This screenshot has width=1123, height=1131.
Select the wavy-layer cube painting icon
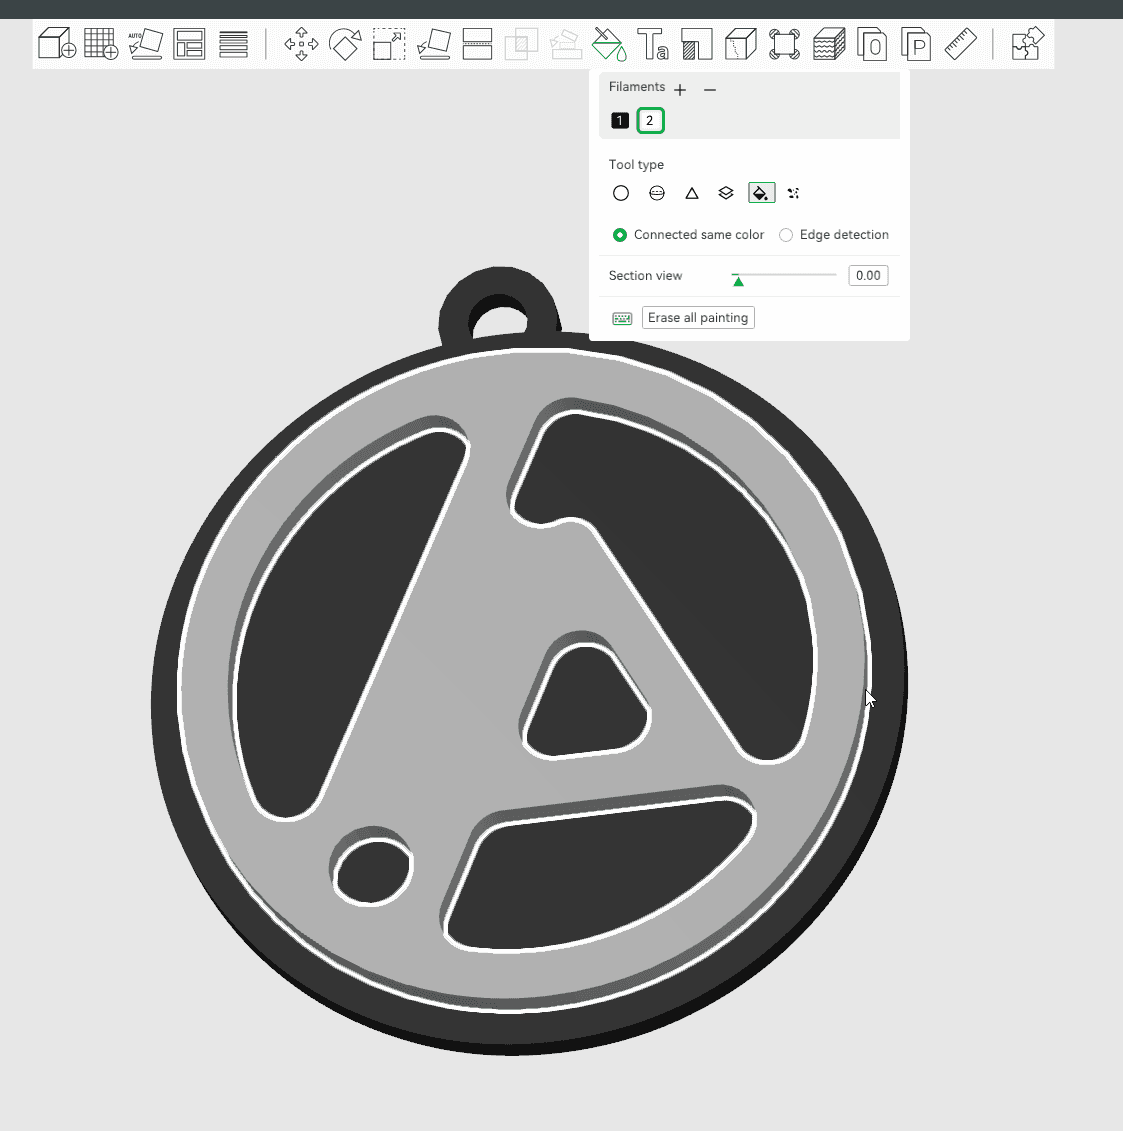click(829, 44)
